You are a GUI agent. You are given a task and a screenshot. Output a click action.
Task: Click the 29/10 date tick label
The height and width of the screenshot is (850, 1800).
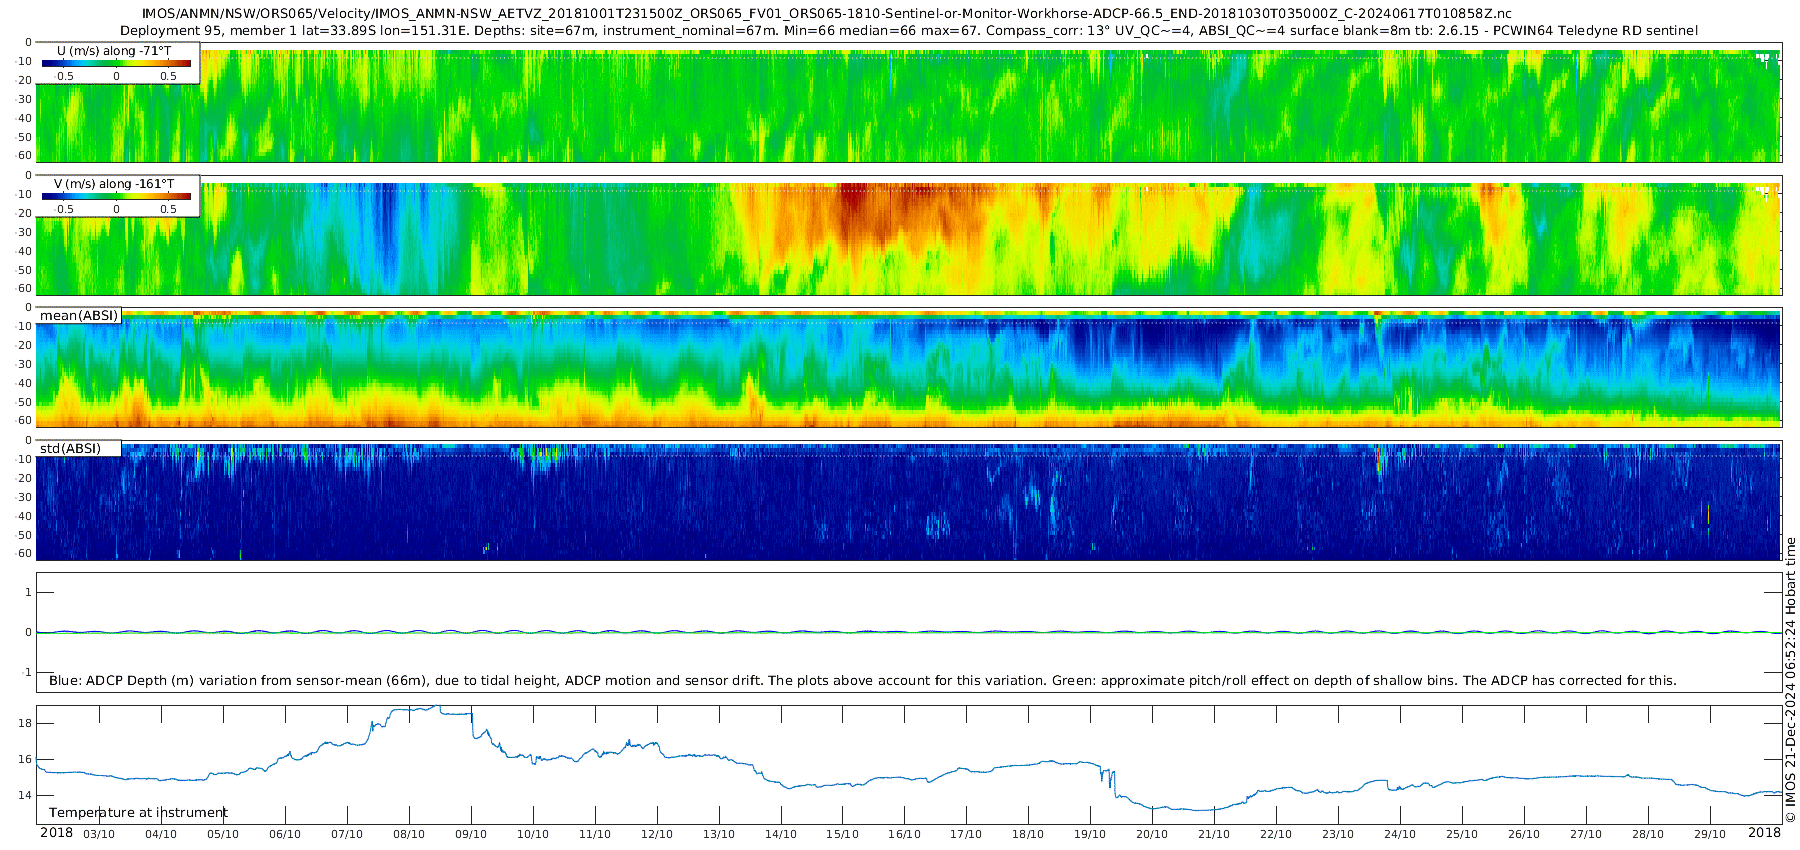coord(1710,834)
